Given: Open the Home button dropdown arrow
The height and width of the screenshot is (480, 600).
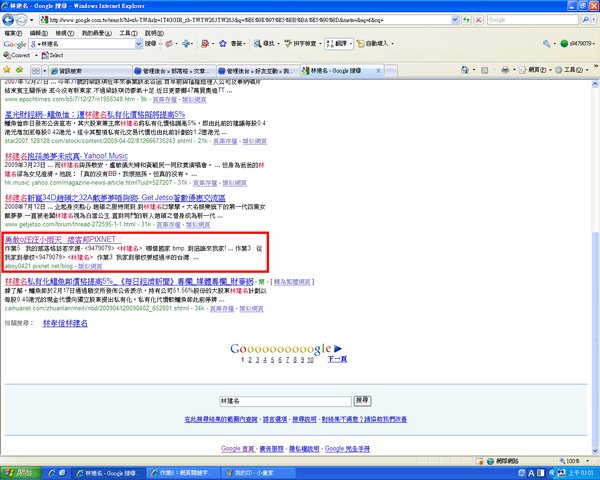Looking at the screenshot, I should (x=474, y=70).
